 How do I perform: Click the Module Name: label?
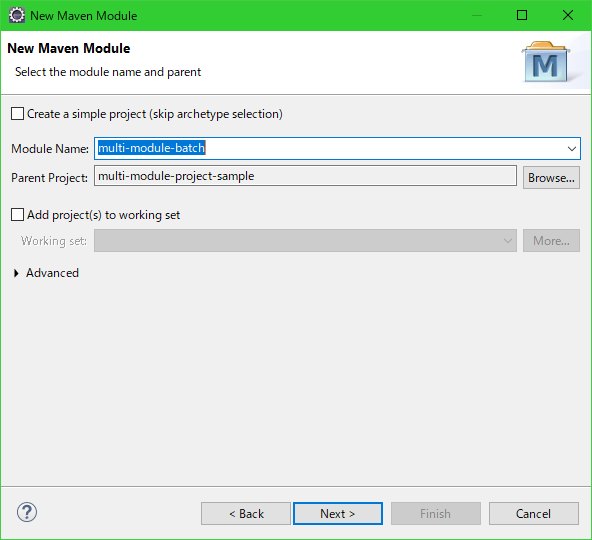click(50, 149)
